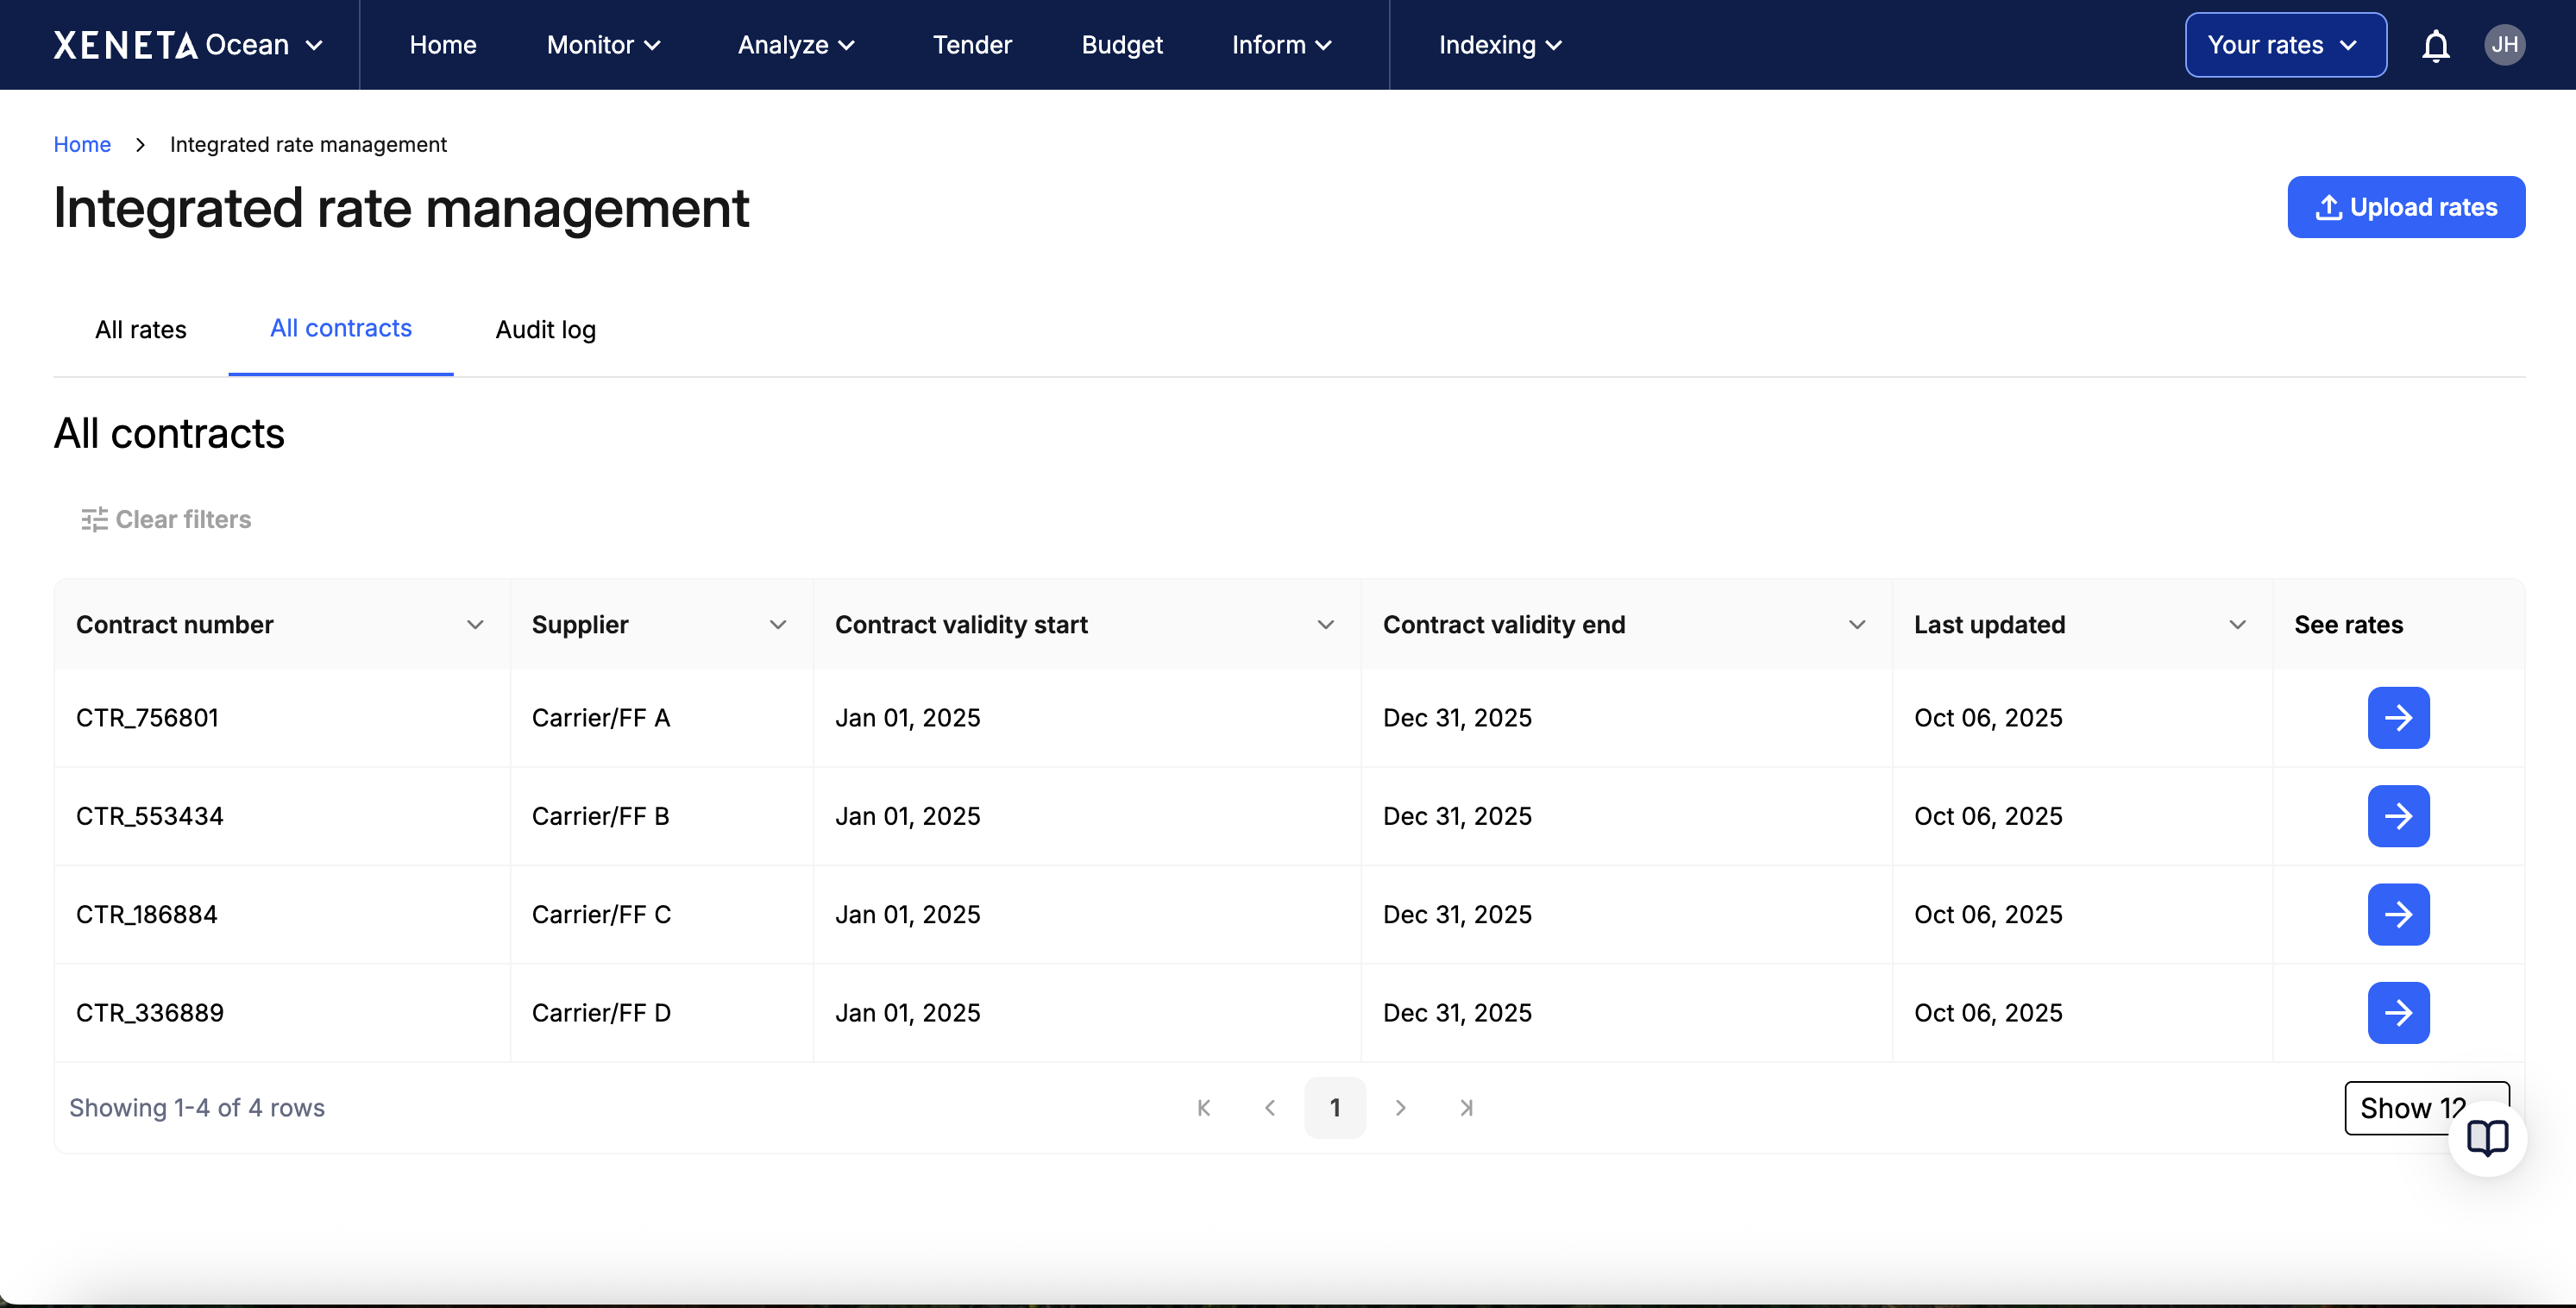Follow the Home breadcrumb link
2576x1308 pixels.
coord(82,145)
